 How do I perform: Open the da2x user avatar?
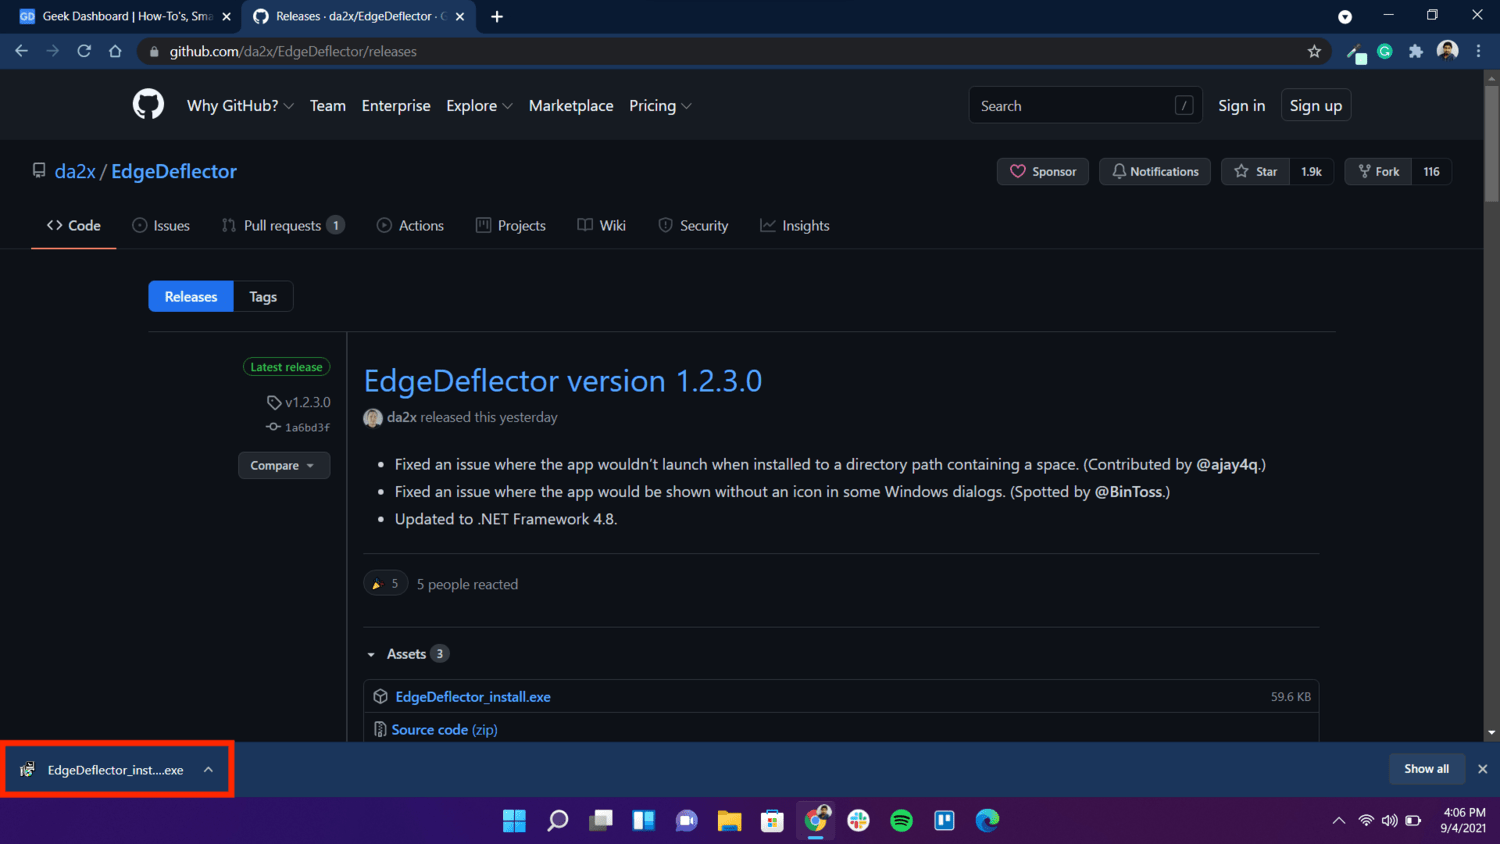pyautogui.click(x=373, y=418)
